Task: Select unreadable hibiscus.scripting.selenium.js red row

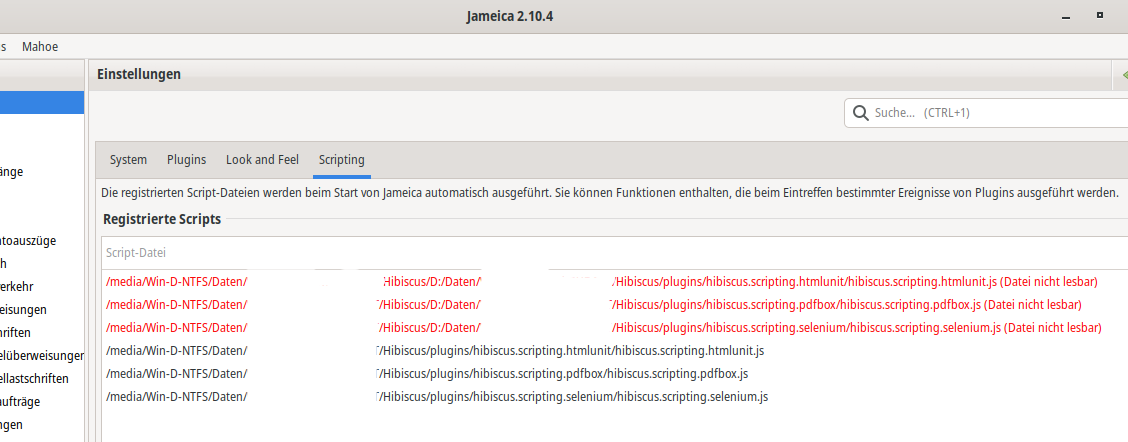Action: point(614,328)
